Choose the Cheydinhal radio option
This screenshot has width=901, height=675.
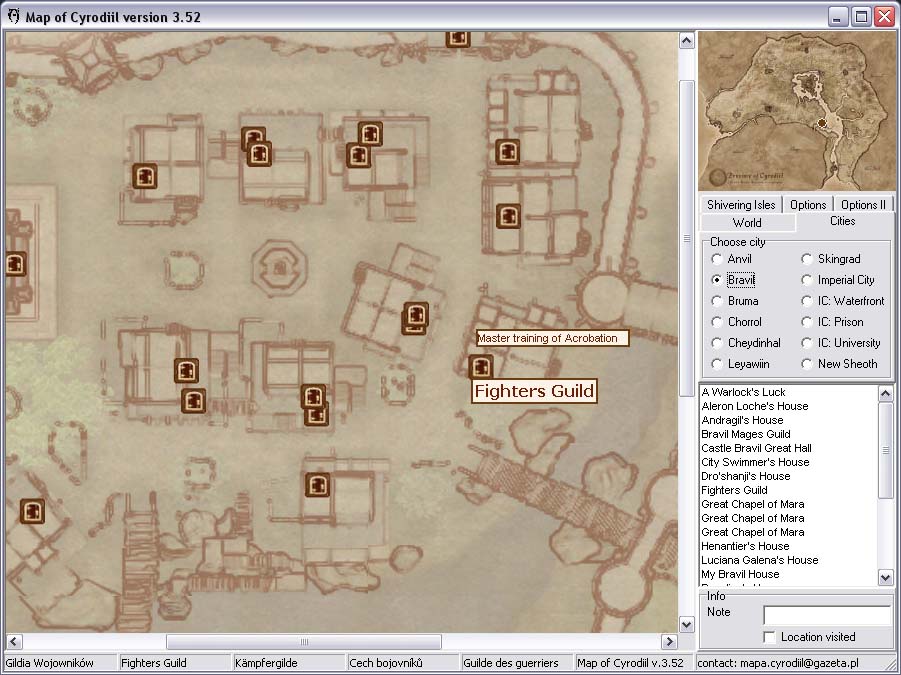(717, 343)
